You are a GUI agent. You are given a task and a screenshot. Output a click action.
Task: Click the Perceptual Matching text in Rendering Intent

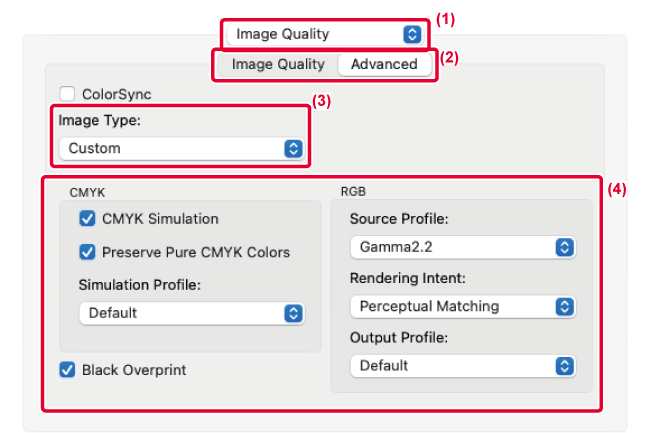point(429,306)
